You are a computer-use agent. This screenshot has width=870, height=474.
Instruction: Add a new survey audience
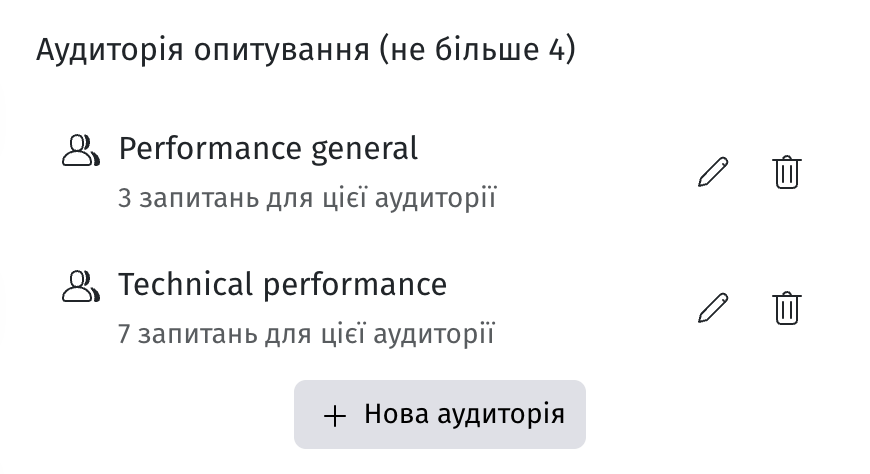tap(440, 414)
